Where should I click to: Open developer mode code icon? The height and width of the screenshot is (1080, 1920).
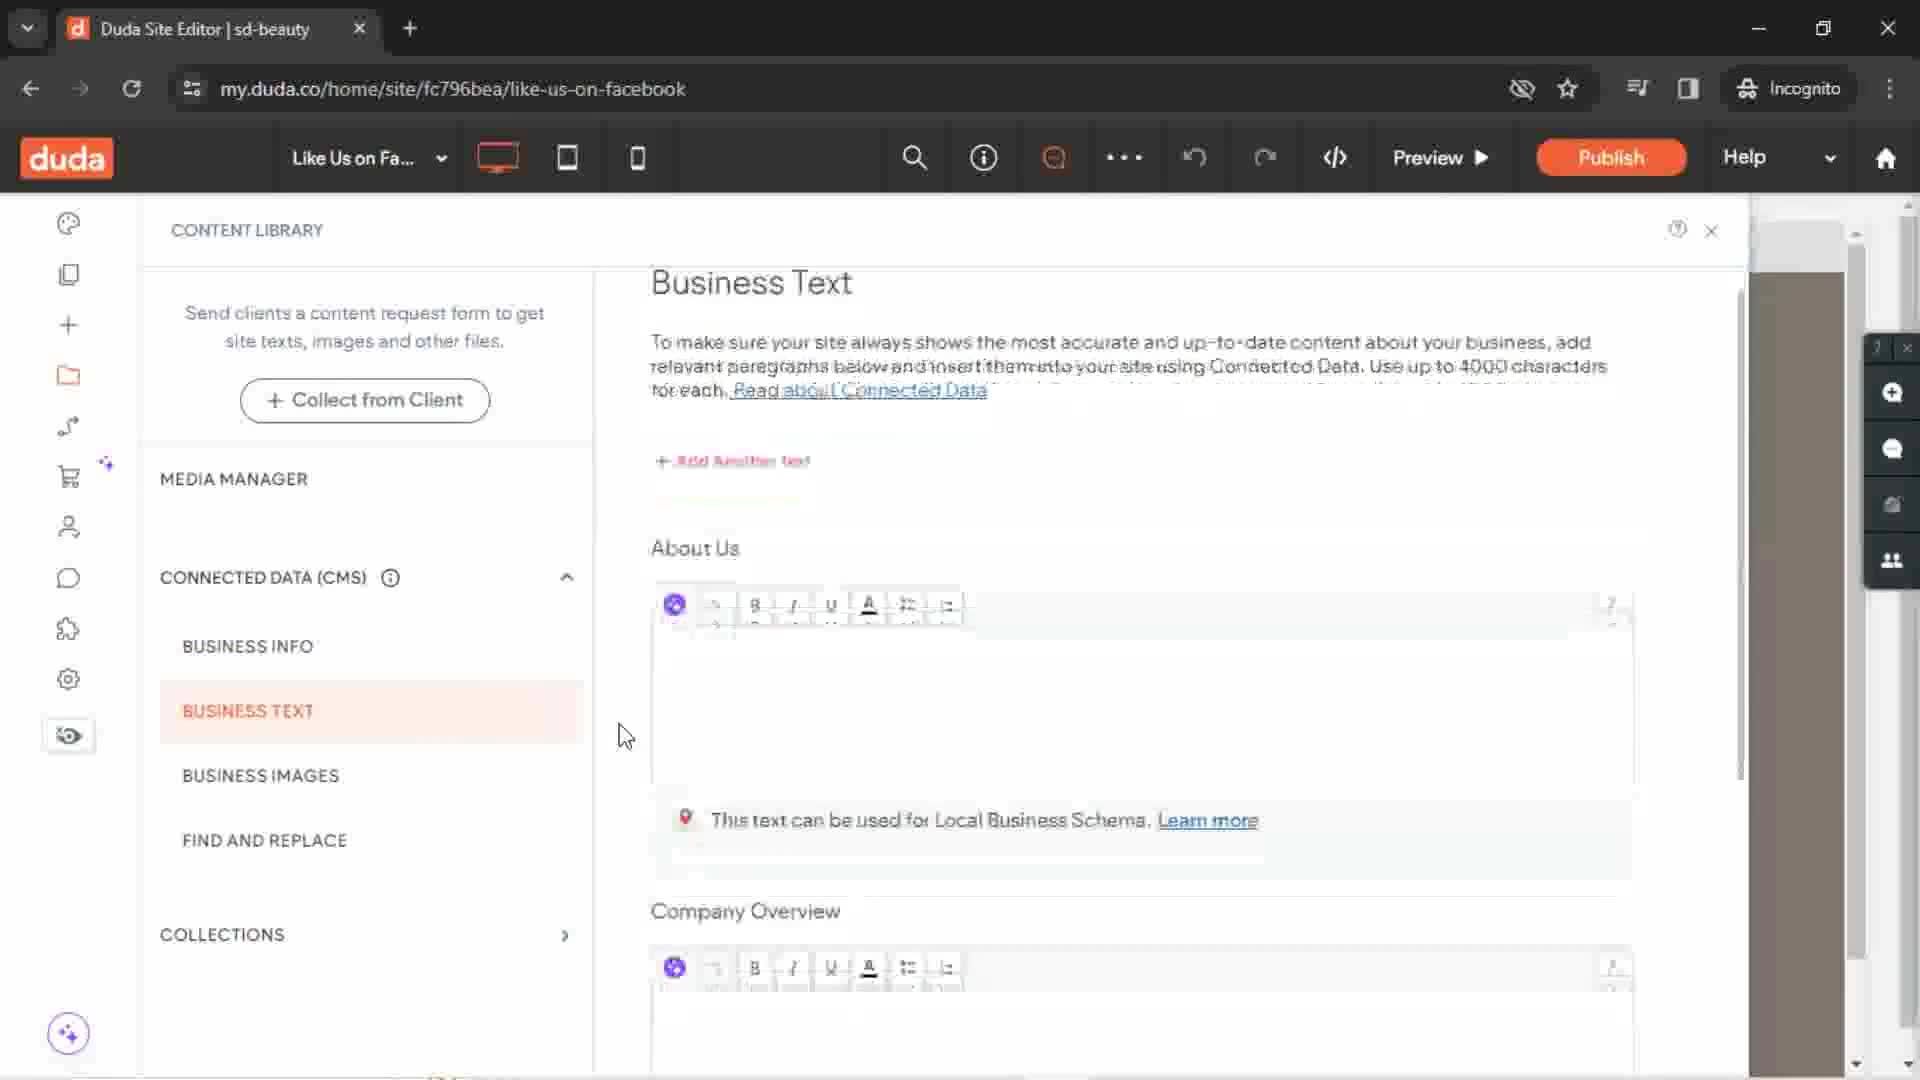tap(1335, 158)
